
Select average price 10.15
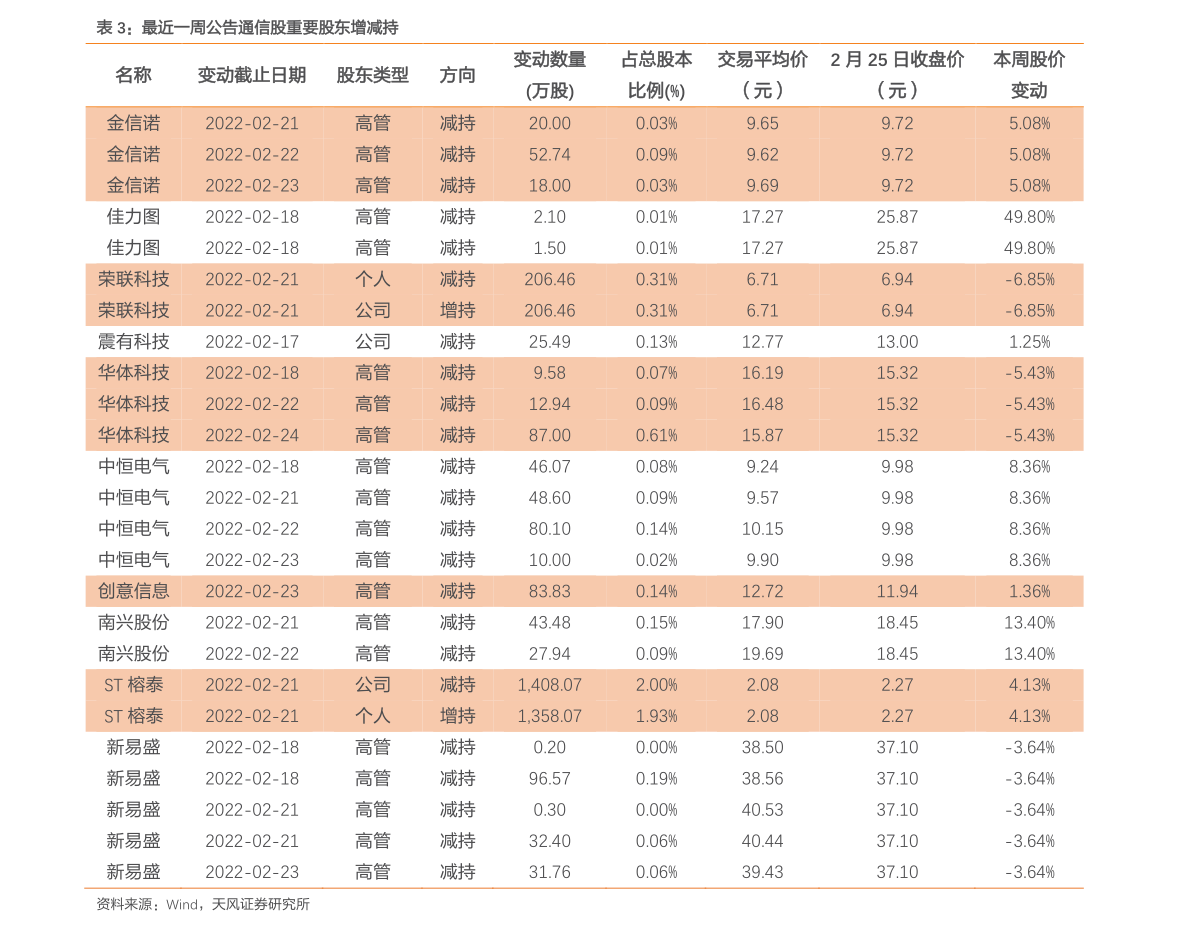tap(762, 529)
